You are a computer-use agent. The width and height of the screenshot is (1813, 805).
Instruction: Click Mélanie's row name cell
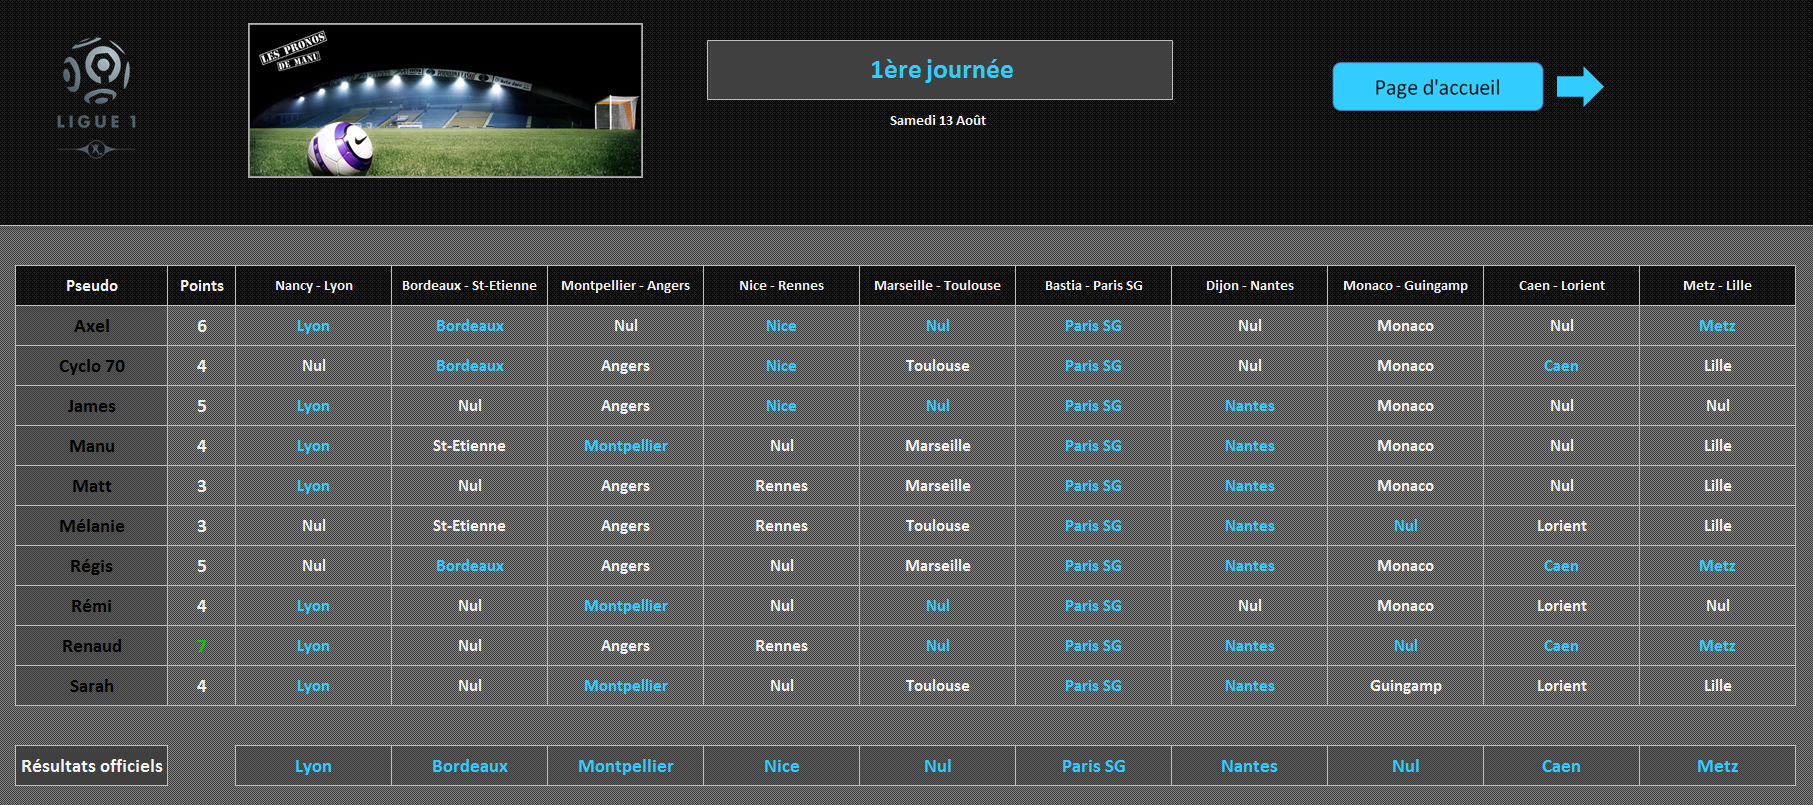coord(92,526)
